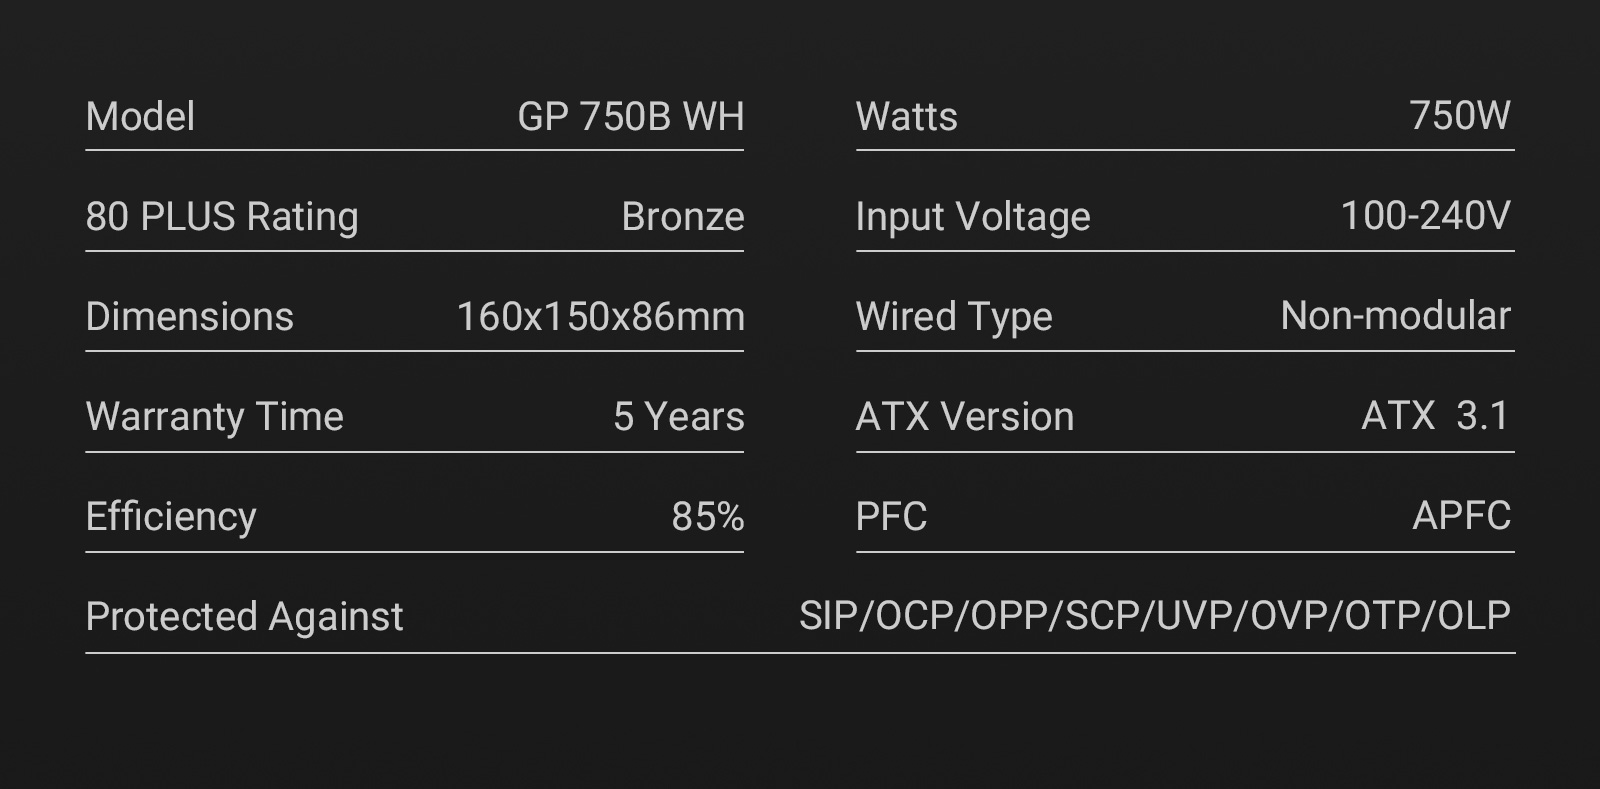Select the ATX 3.1 value
Screen dimensions: 1600x789
tap(1434, 416)
